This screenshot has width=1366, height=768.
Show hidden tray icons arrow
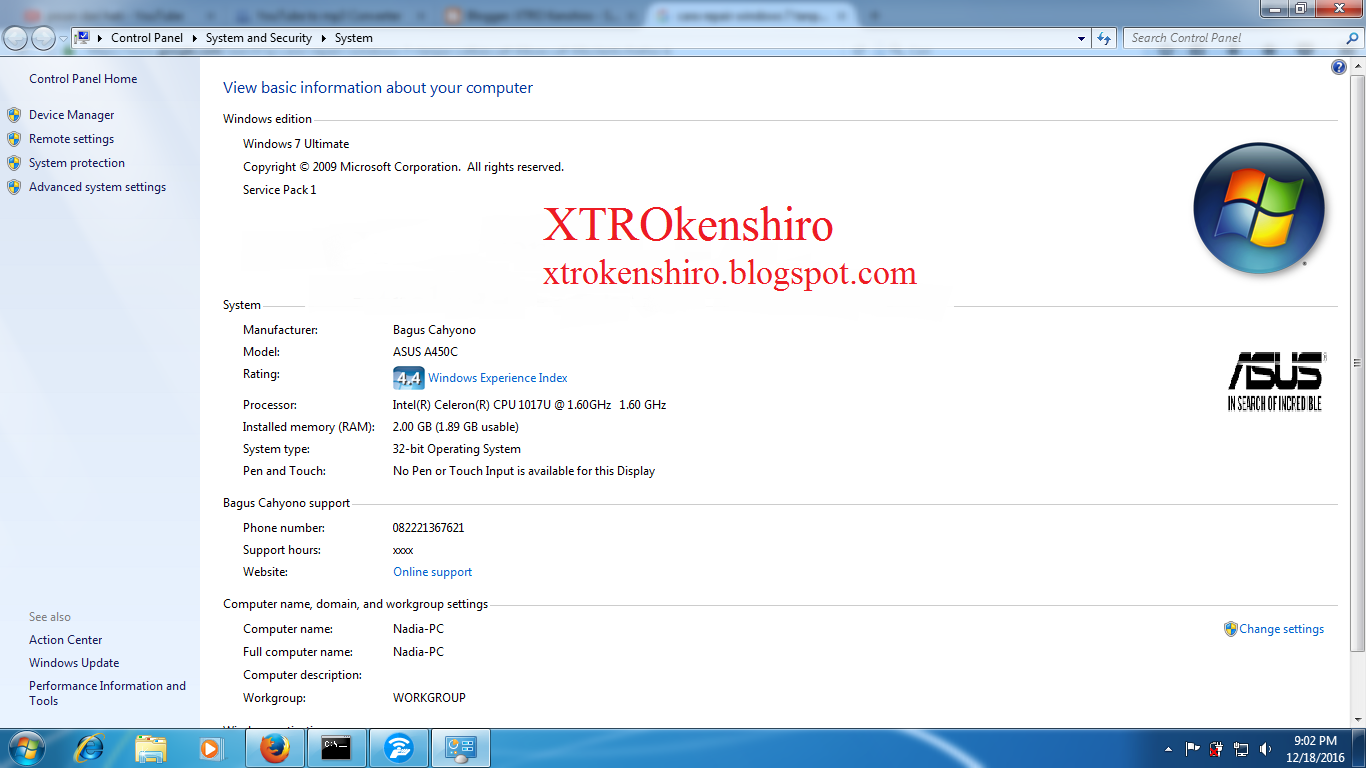pyautogui.click(x=1168, y=748)
